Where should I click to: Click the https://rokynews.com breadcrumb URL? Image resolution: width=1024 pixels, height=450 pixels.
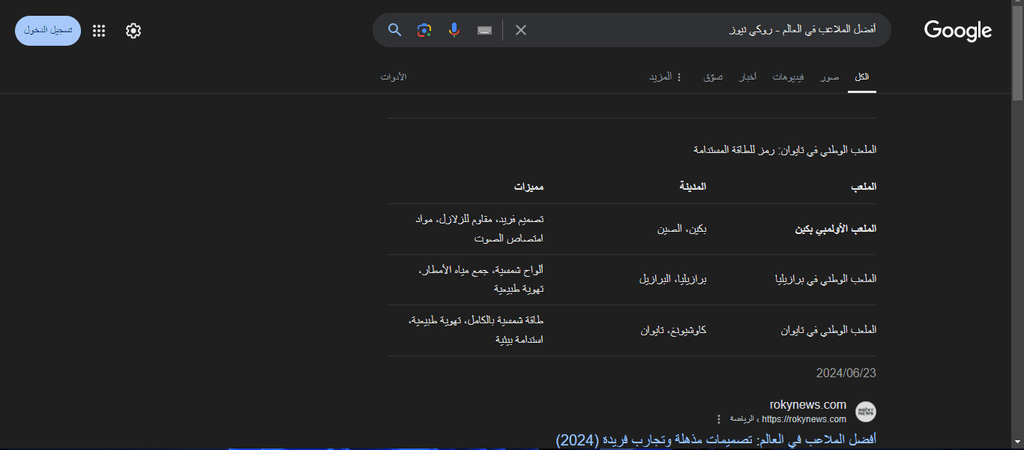point(804,419)
